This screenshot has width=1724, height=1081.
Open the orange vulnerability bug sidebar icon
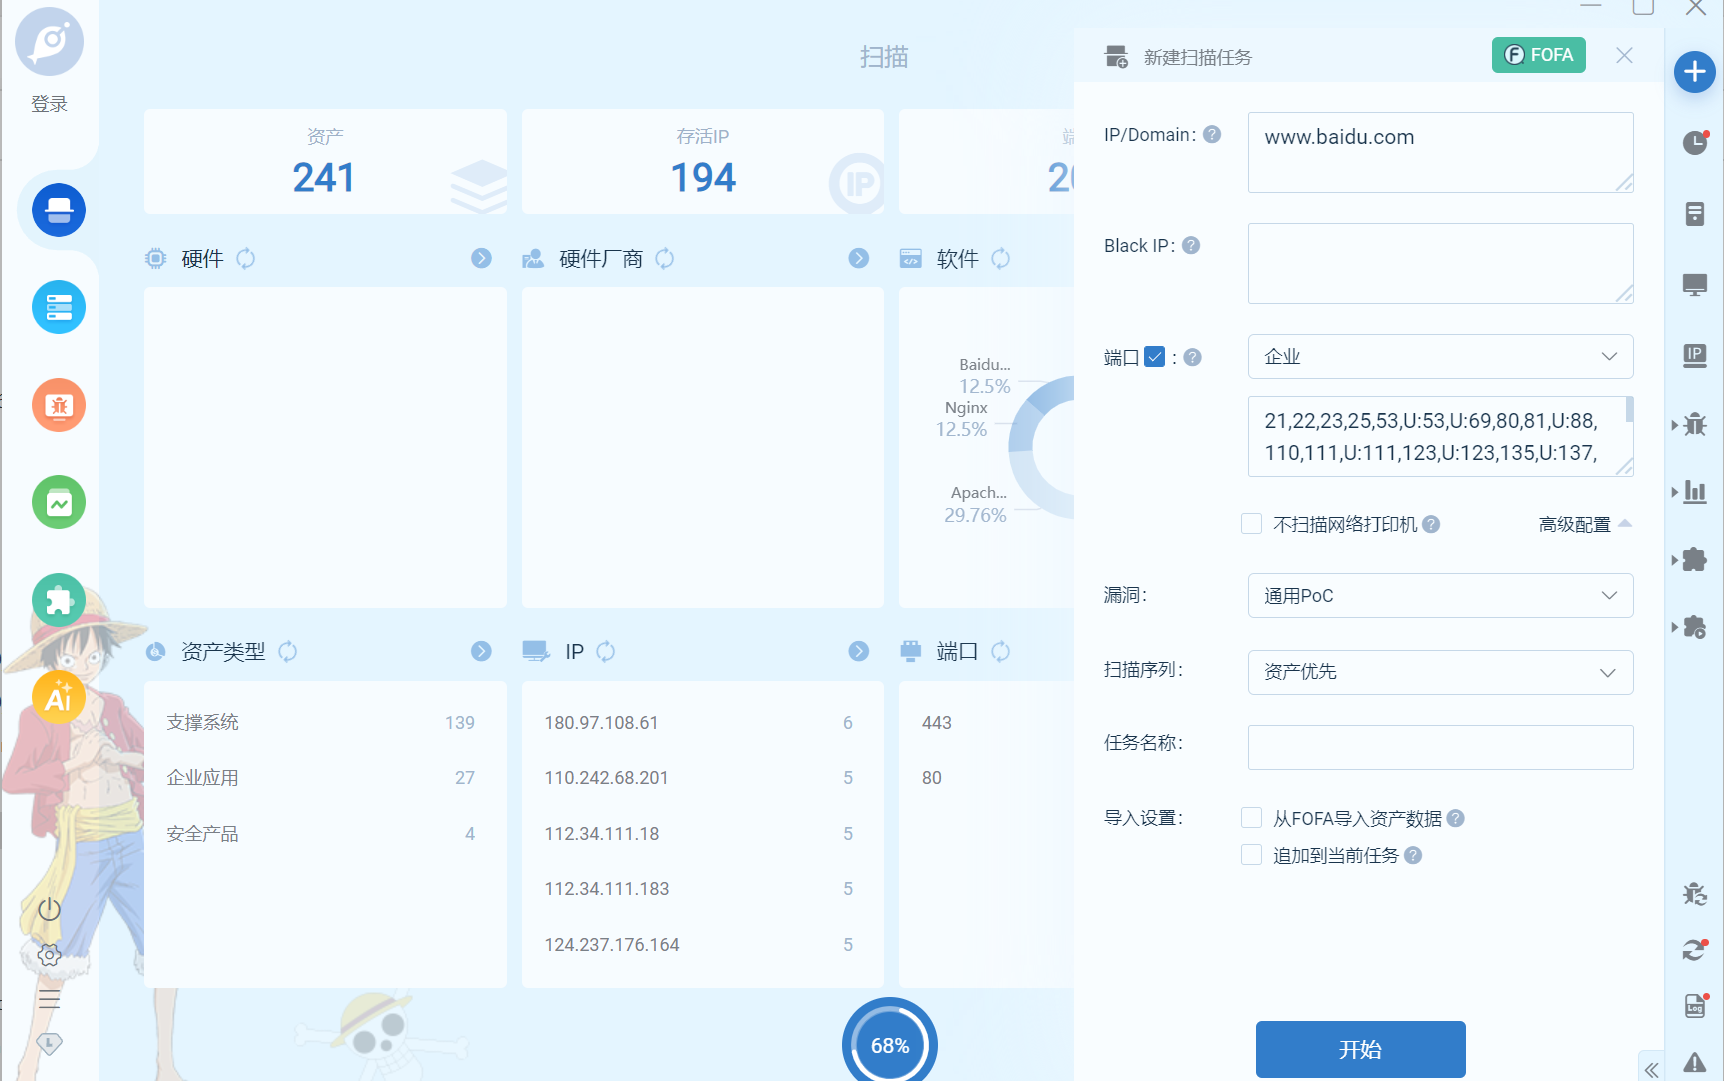59,405
